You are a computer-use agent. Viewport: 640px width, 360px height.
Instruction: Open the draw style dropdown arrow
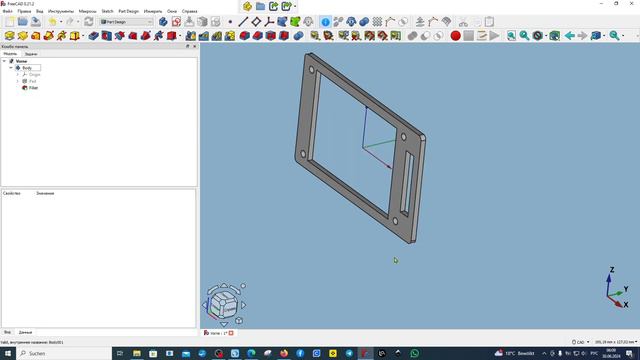pos(546,36)
